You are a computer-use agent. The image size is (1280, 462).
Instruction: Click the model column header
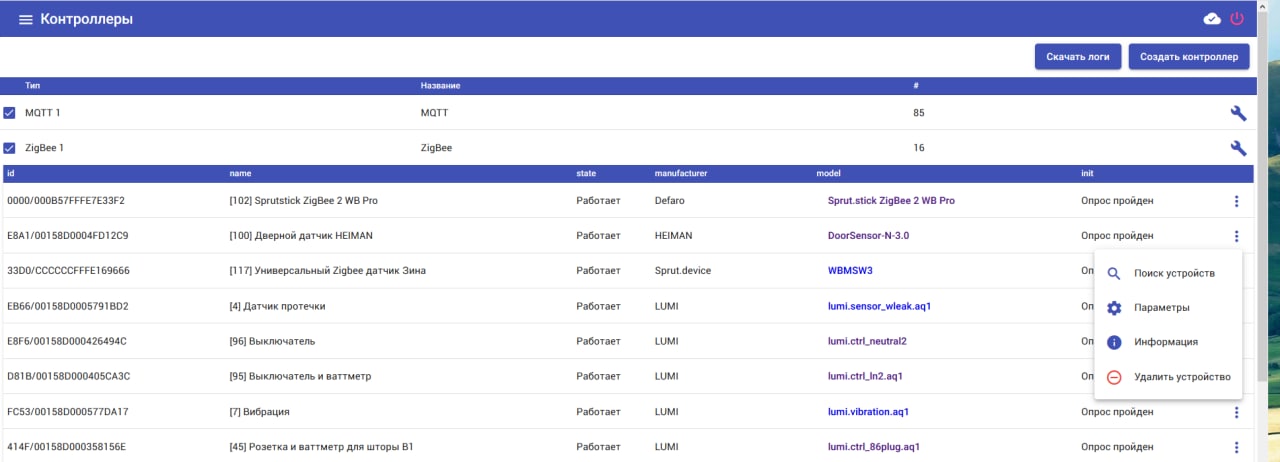(829, 173)
